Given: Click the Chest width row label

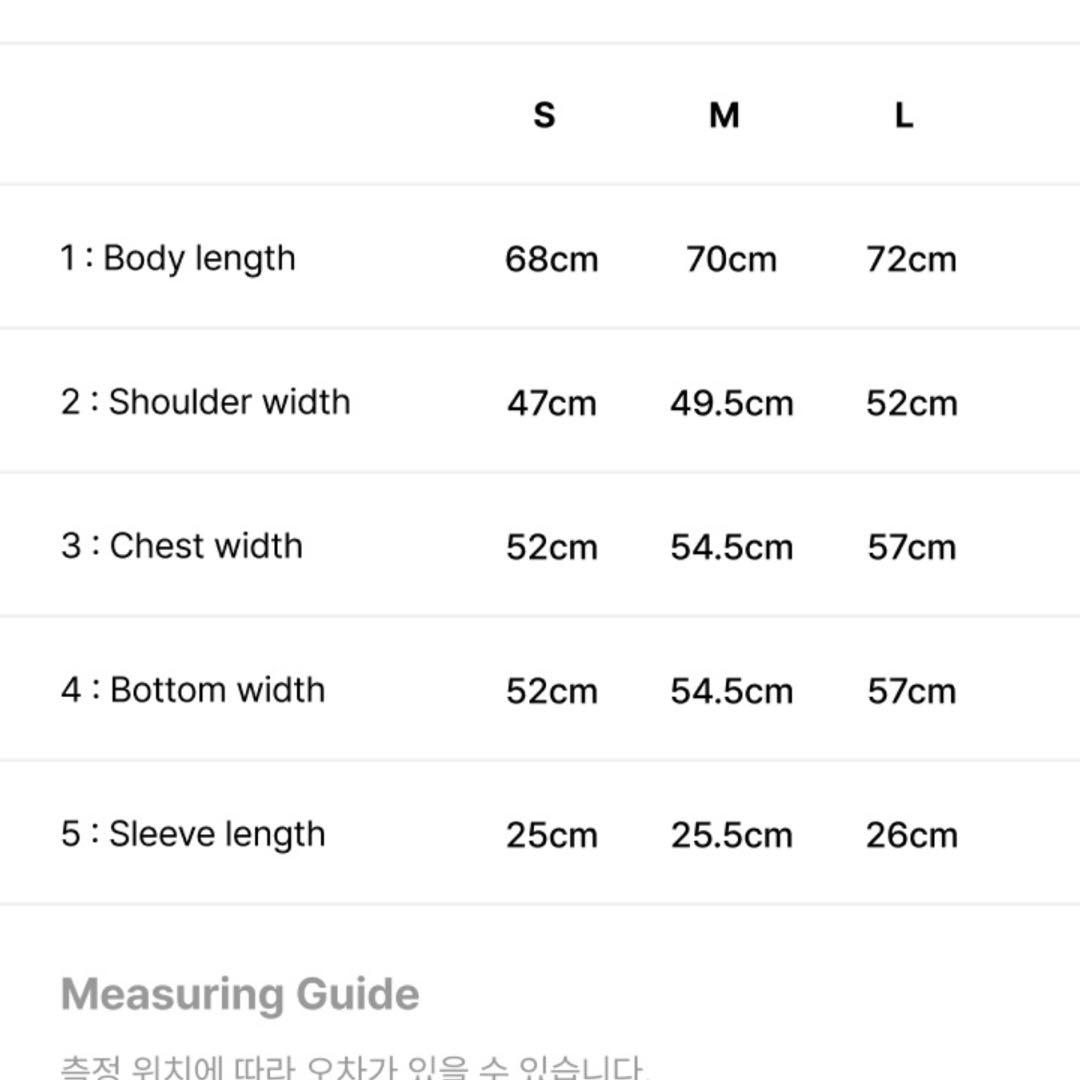Looking at the screenshot, I should 182,546.
